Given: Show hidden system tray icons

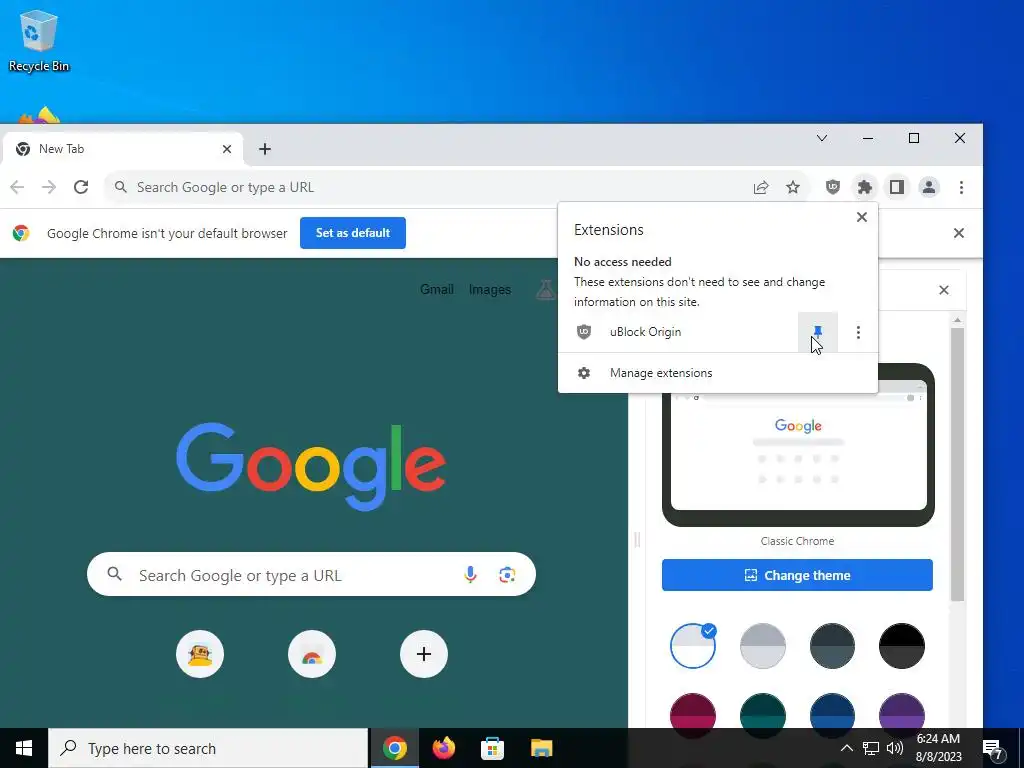Looking at the screenshot, I should pyautogui.click(x=846, y=748).
